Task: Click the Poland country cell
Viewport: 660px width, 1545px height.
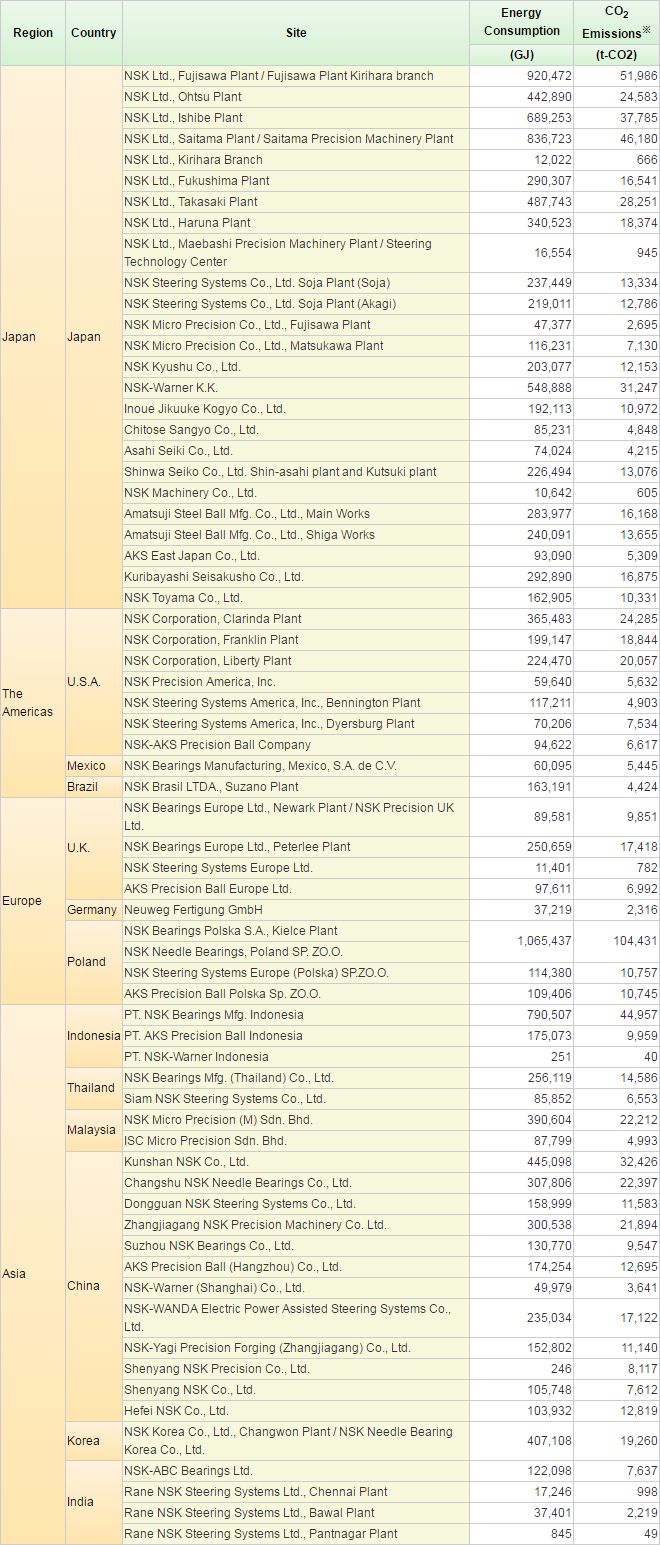Action: tap(93, 962)
